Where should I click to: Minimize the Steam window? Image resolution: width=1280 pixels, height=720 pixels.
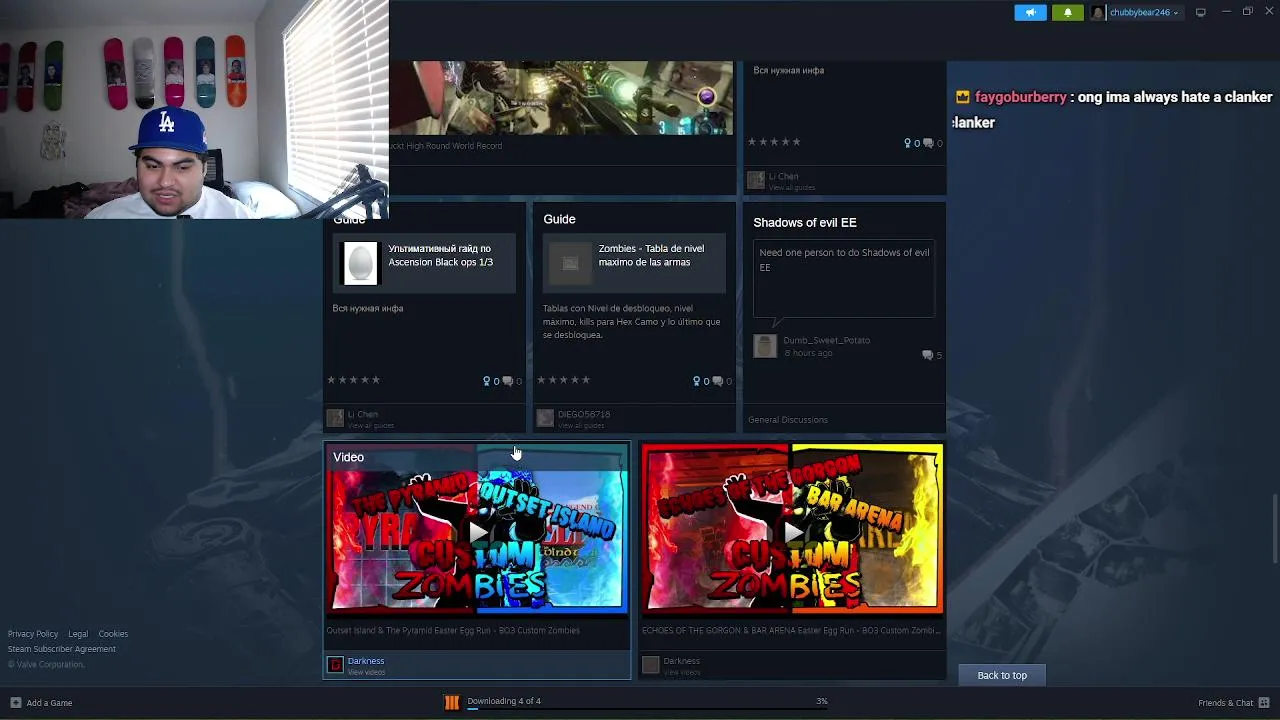(x=1226, y=12)
